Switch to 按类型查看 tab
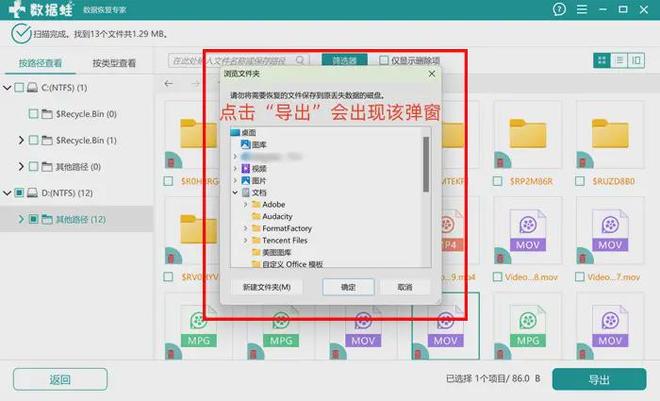The width and height of the screenshot is (660, 401). pos(114,63)
